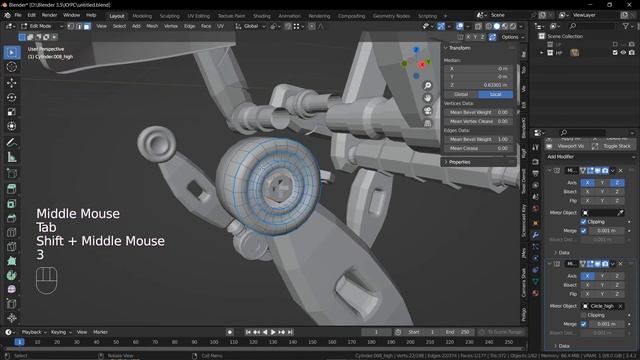Select the Cursor tool in the viewport toolbar
640x360 pixels.
[x=11, y=67]
